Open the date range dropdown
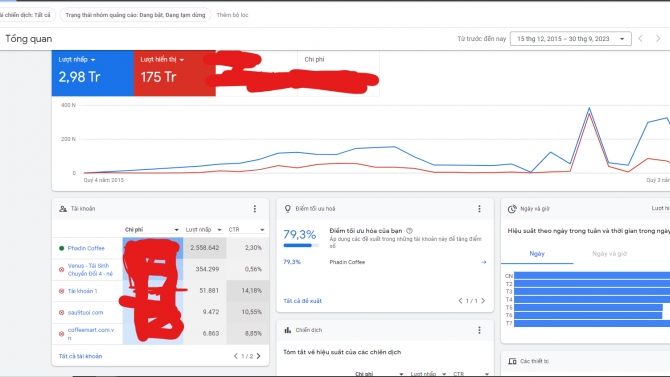 pyautogui.click(x=570, y=39)
